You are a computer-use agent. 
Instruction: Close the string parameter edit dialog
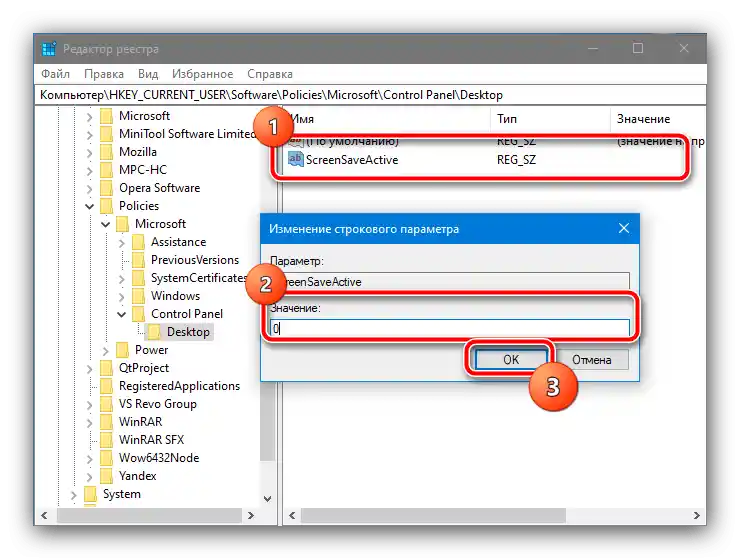click(623, 229)
